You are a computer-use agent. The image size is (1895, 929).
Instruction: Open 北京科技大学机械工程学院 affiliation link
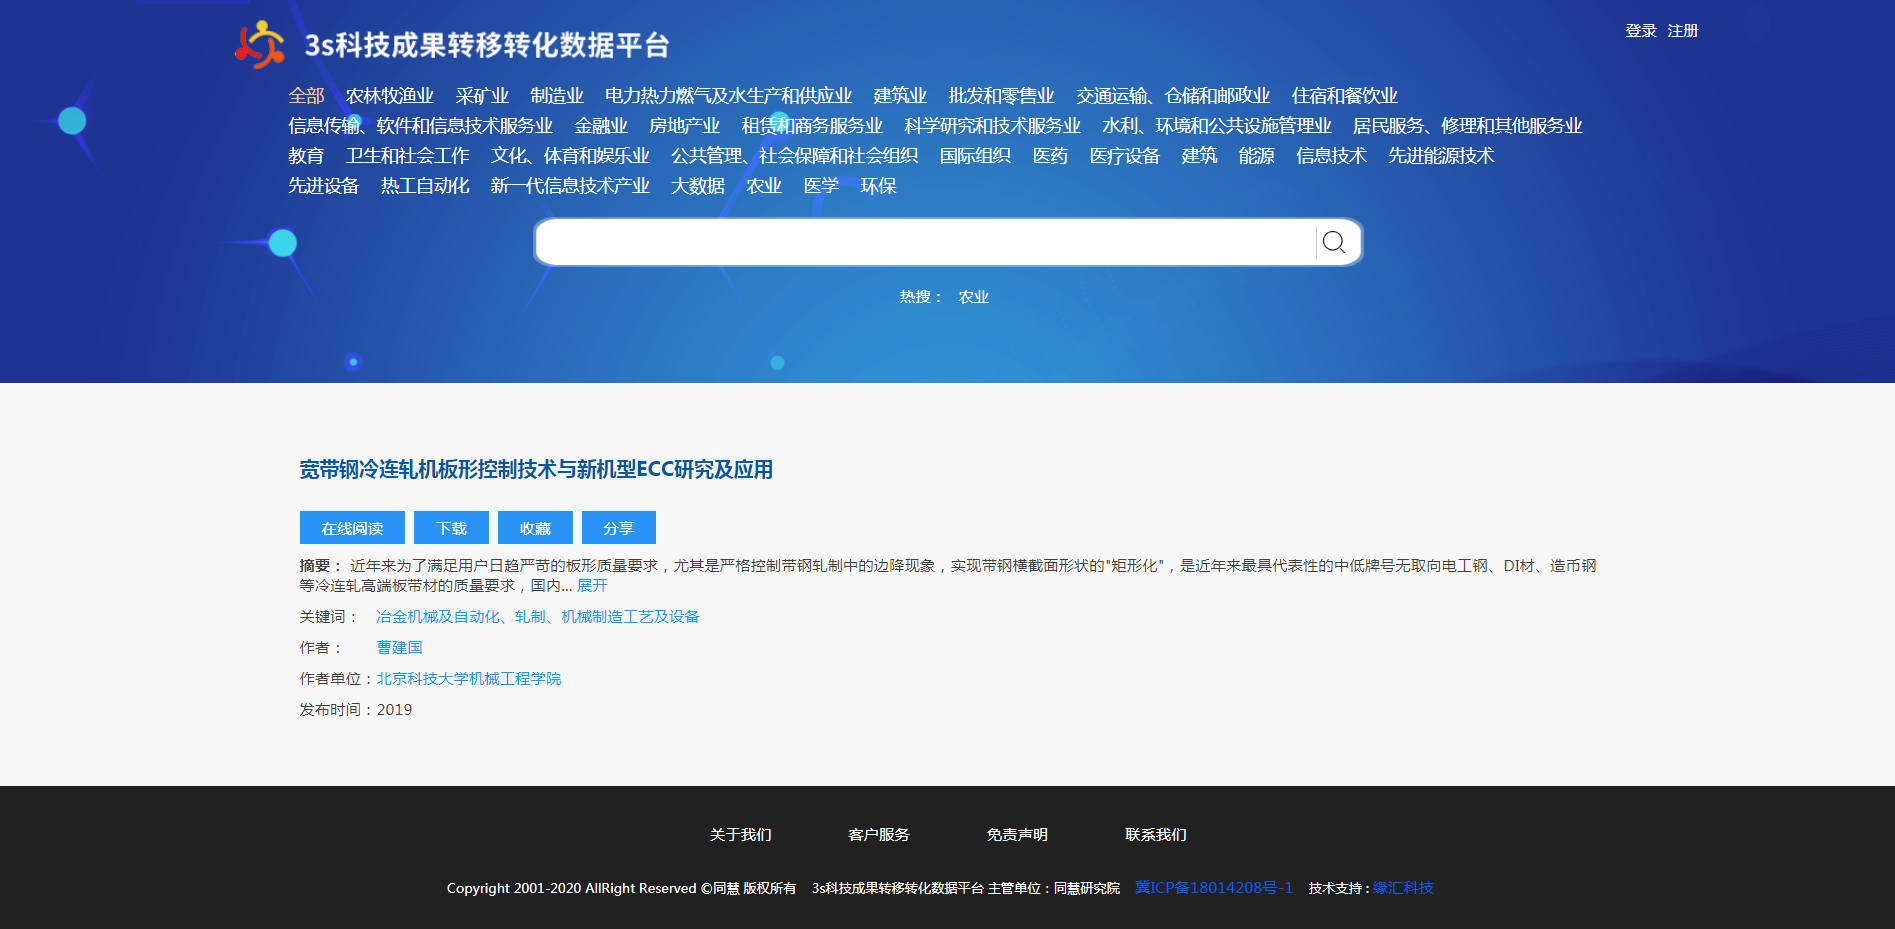(468, 679)
